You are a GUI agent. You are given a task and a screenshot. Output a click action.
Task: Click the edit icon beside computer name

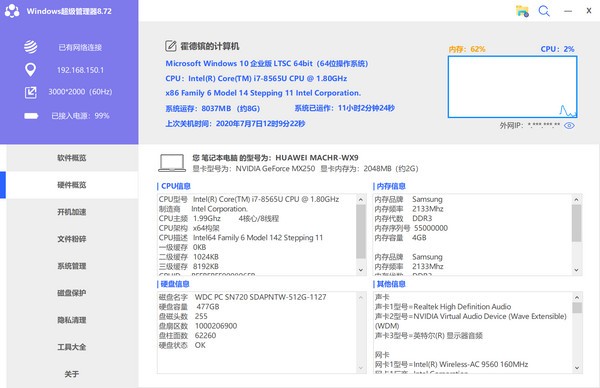(x=171, y=46)
